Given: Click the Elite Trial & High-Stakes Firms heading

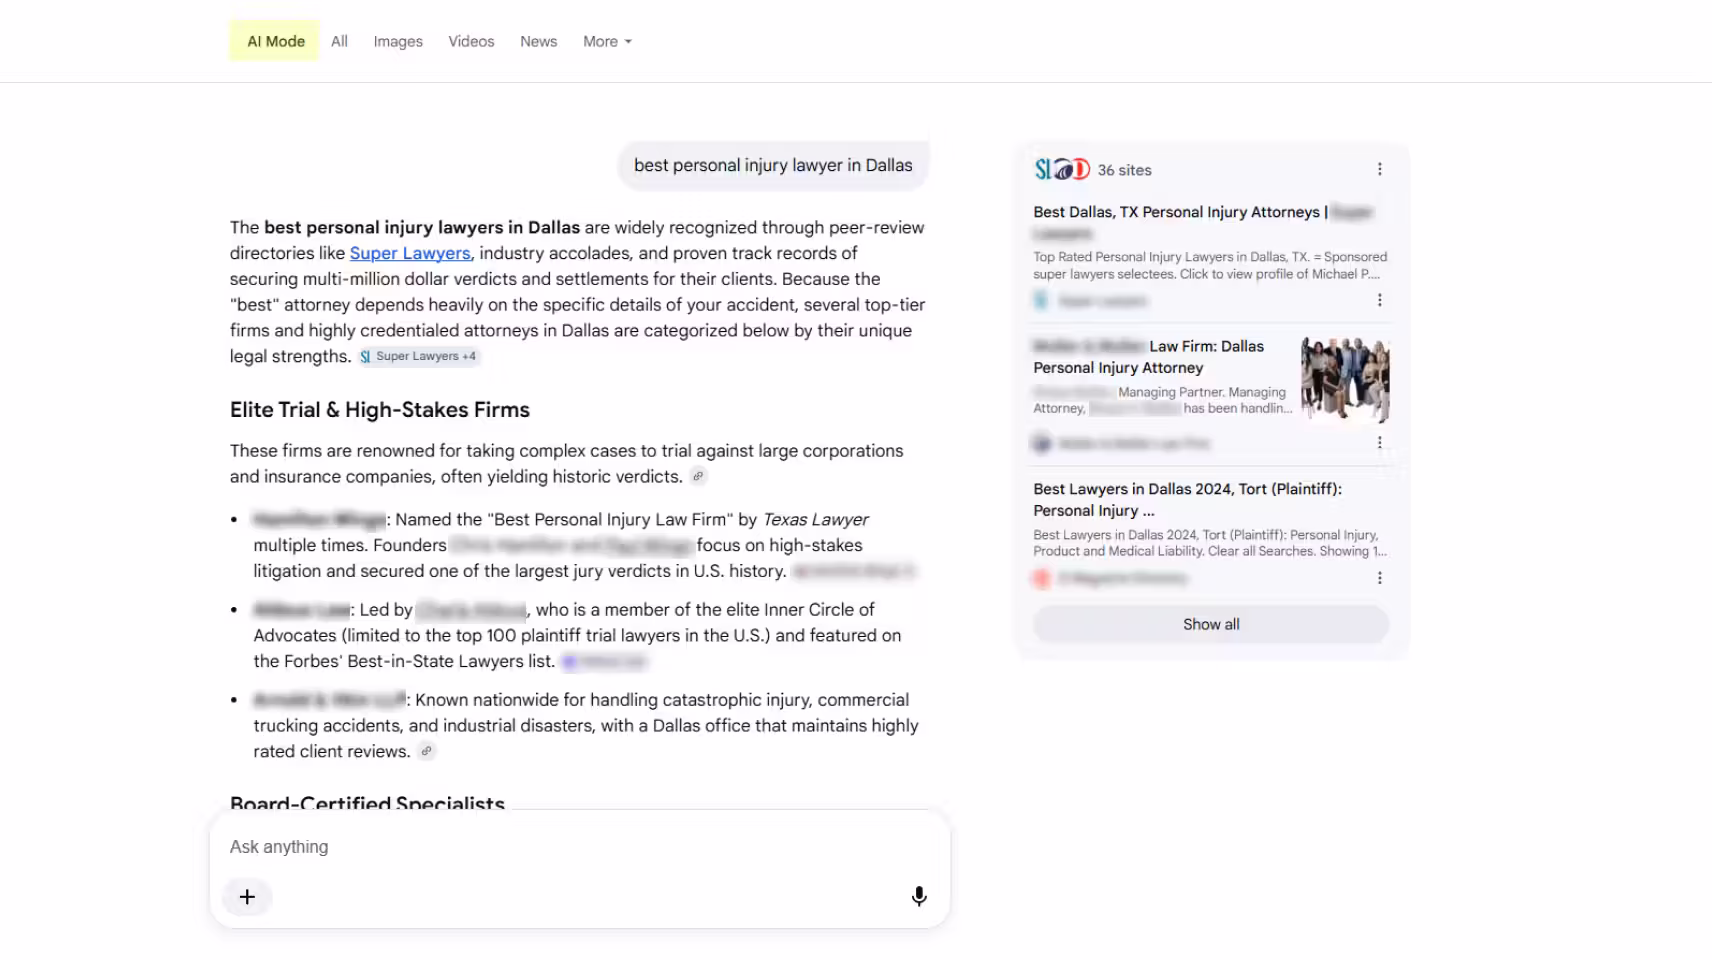Looking at the screenshot, I should 380,410.
